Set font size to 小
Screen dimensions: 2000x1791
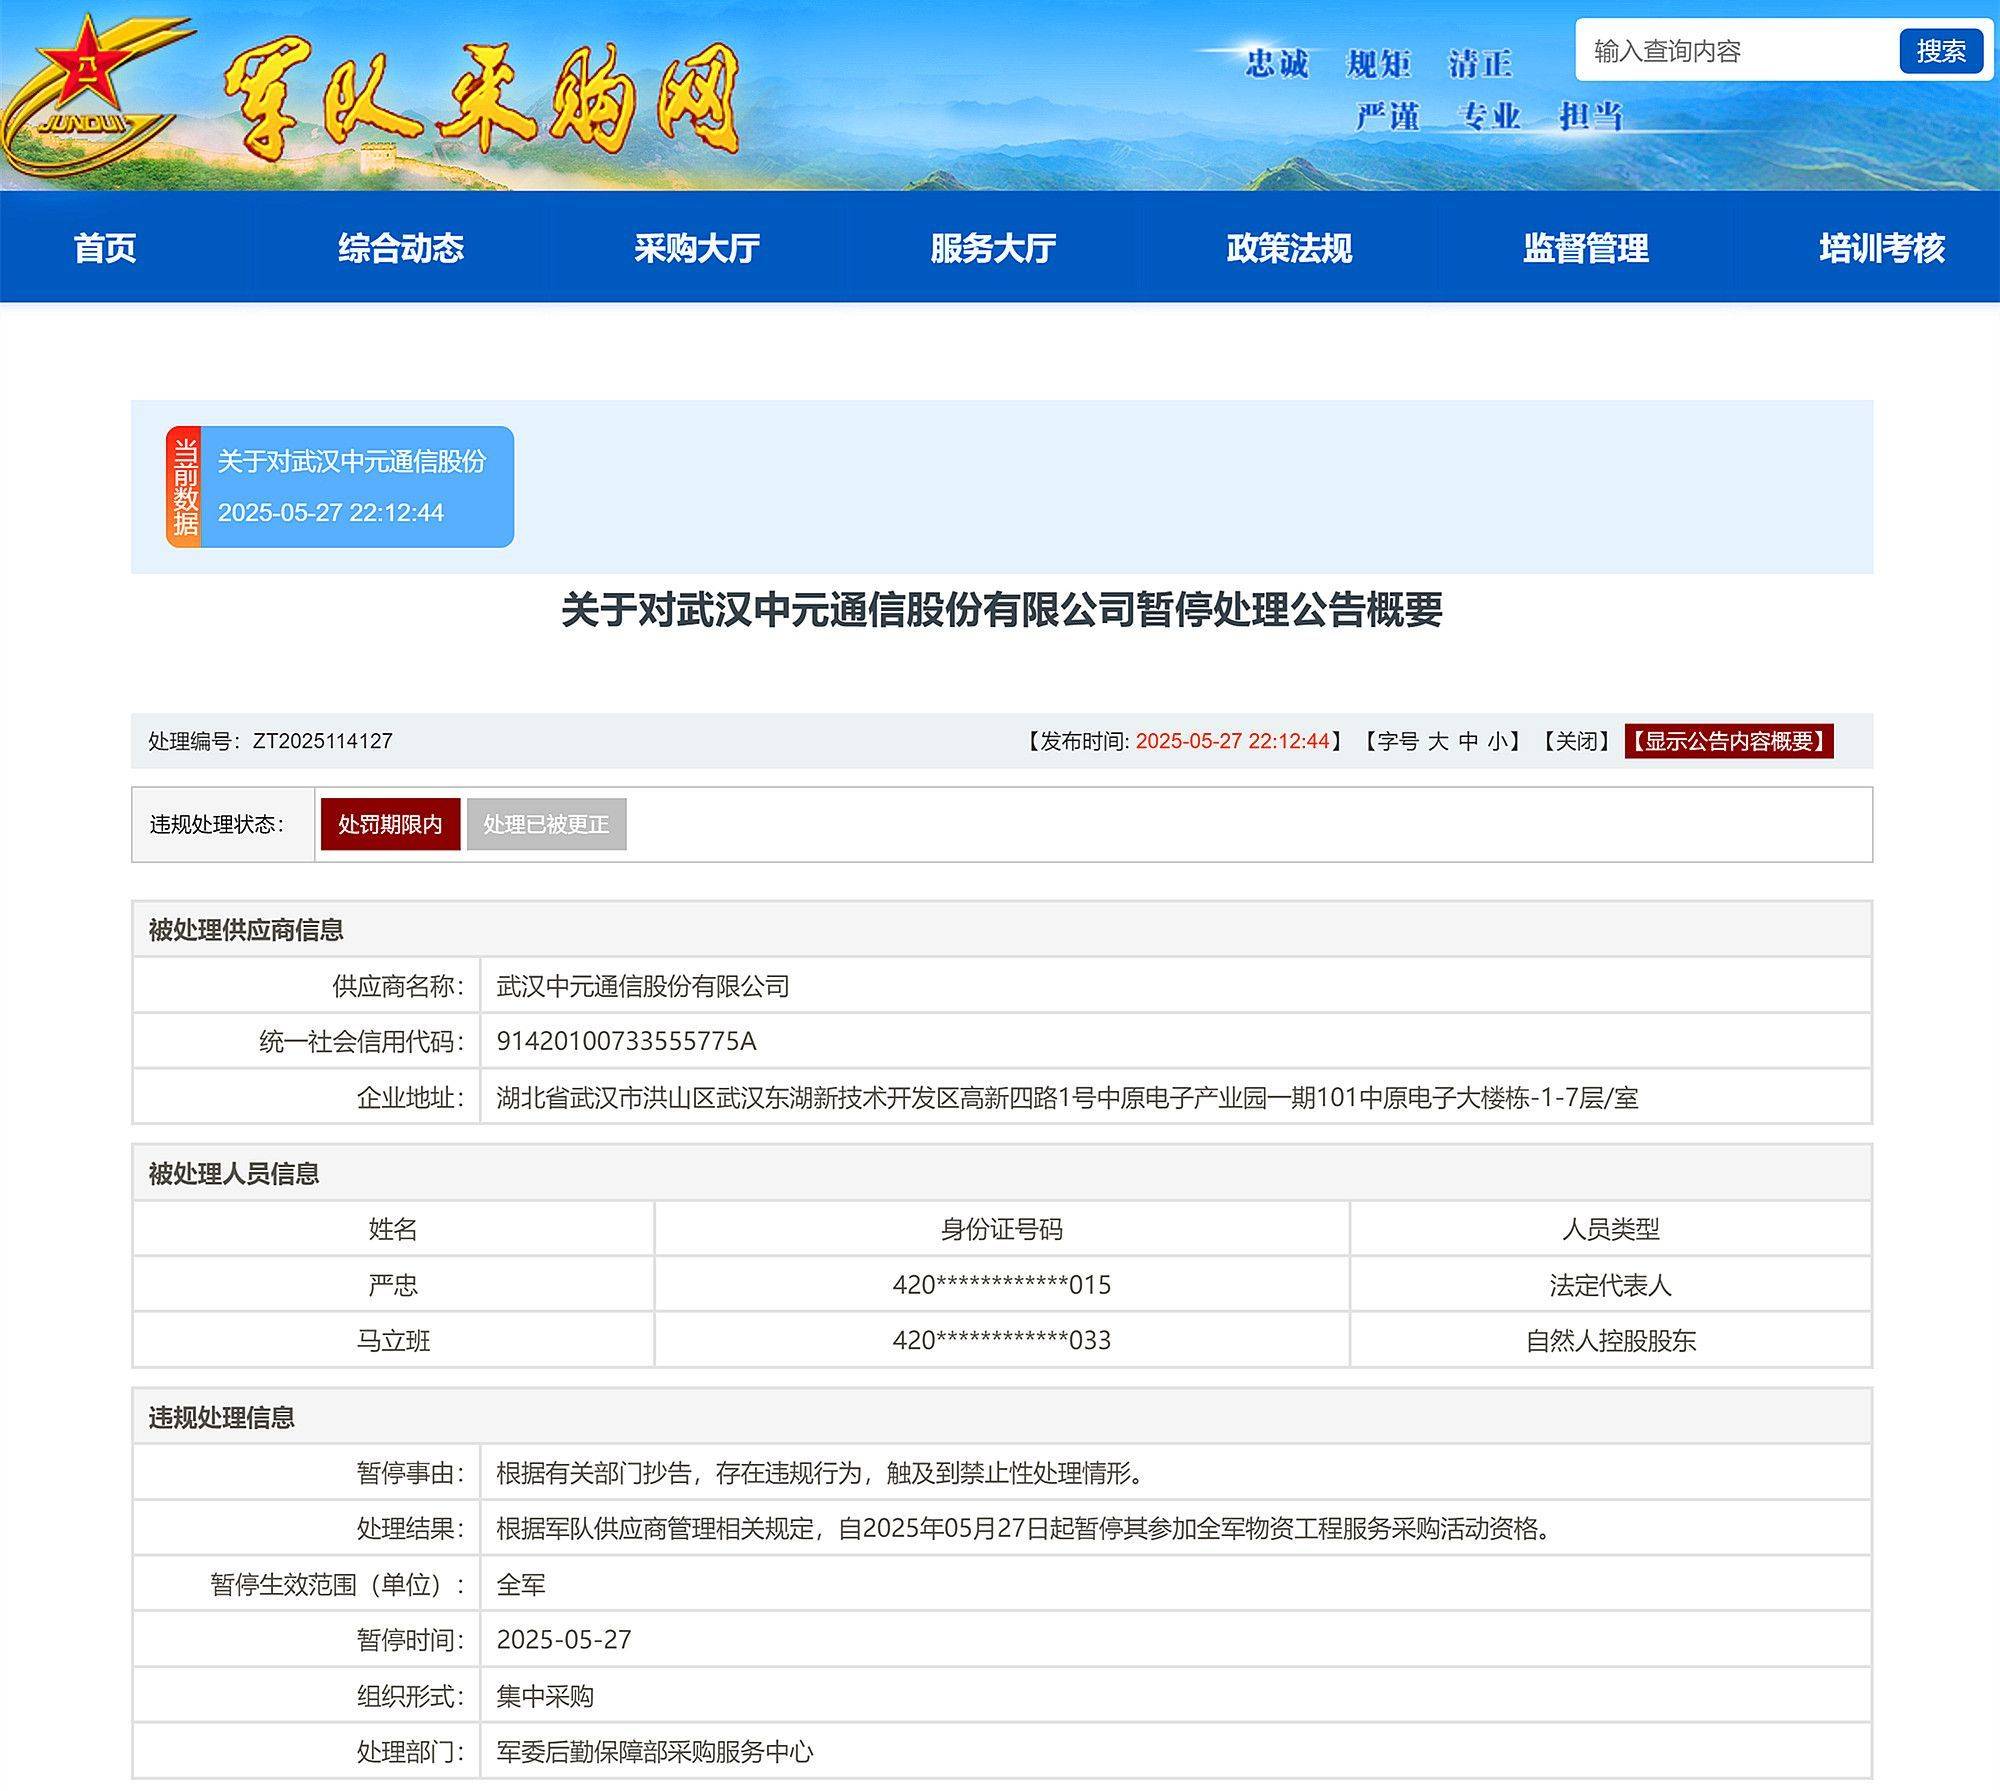tap(1497, 741)
